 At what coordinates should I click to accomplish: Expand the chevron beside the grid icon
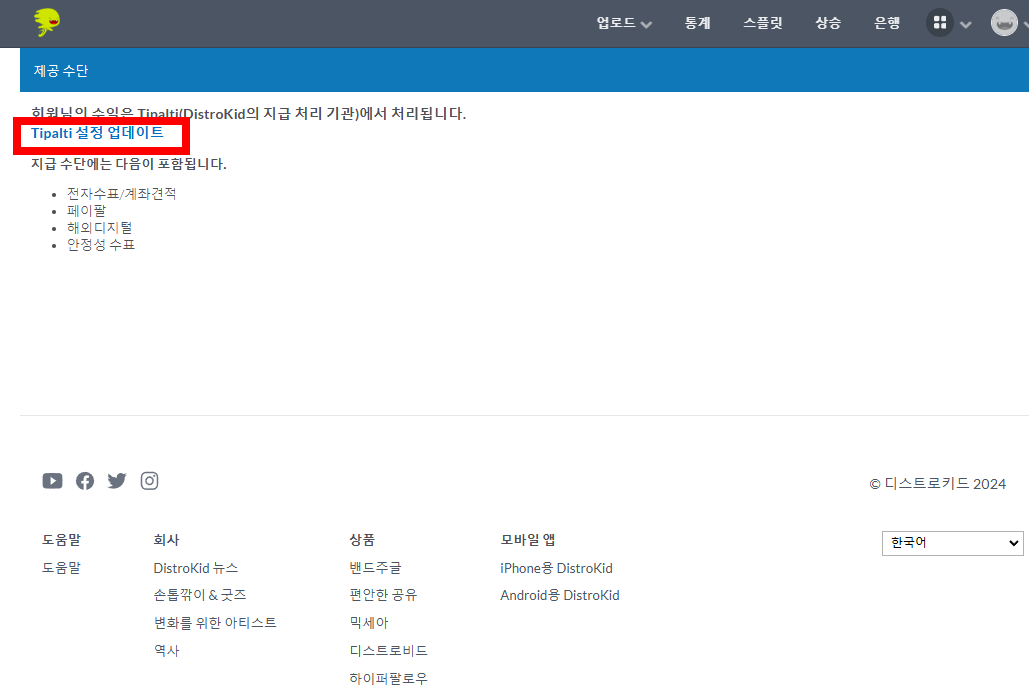[x=965, y=25]
